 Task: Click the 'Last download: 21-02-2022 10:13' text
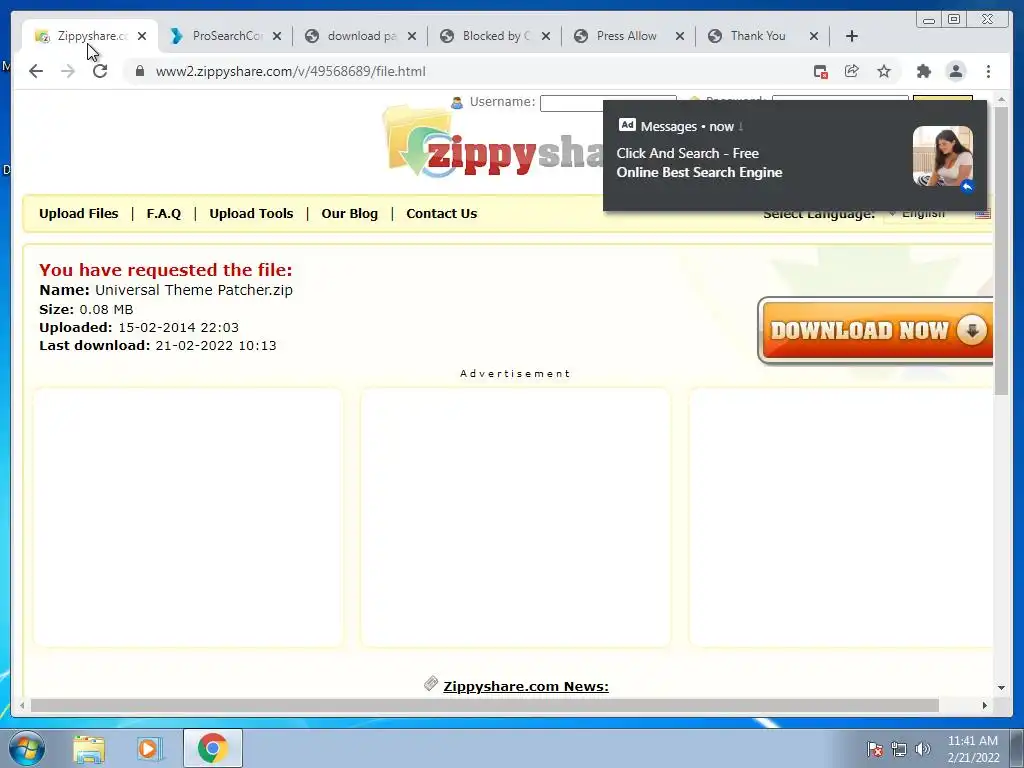[157, 345]
